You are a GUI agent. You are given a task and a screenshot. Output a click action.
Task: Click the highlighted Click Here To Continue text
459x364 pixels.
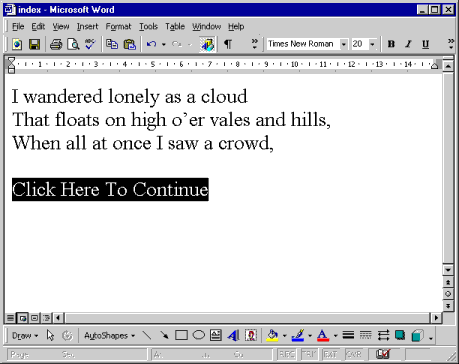pos(110,189)
